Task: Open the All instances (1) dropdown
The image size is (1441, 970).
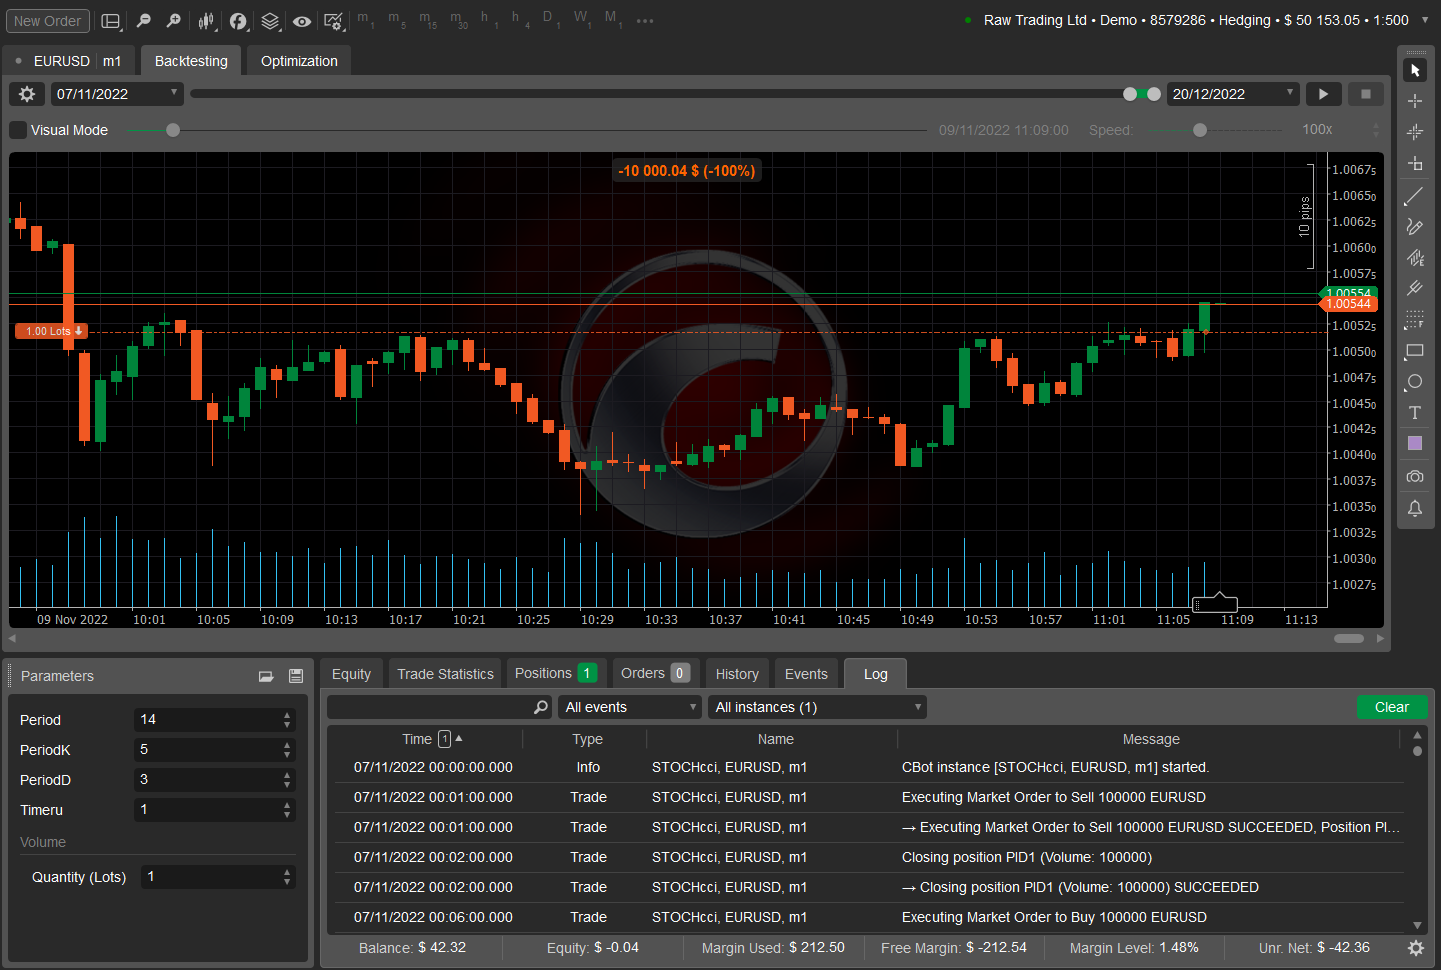Action: coord(817,707)
